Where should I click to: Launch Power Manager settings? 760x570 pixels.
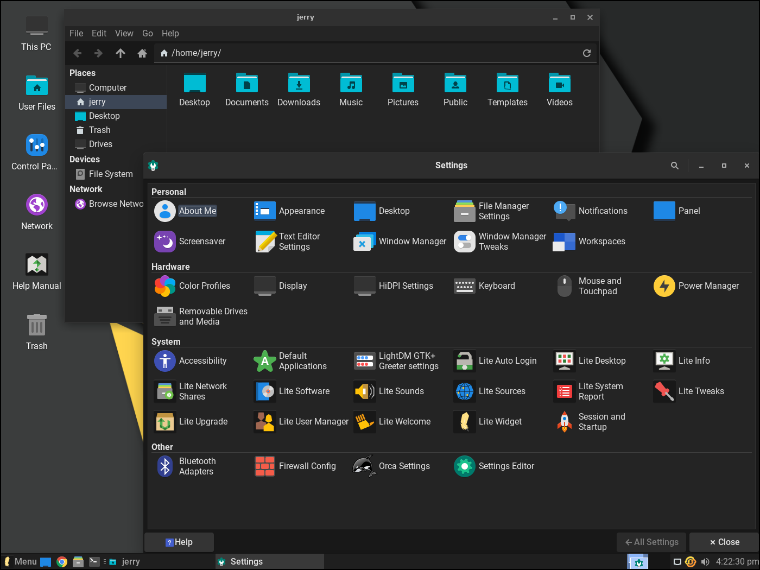click(x=696, y=286)
